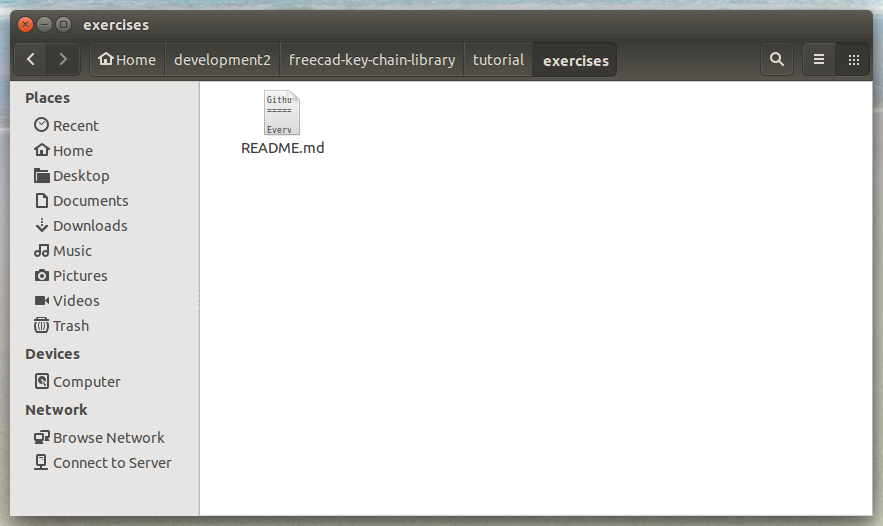This screenshot has height=526, width=883.
Task: Close the exercises window
Action: point(25,24)
